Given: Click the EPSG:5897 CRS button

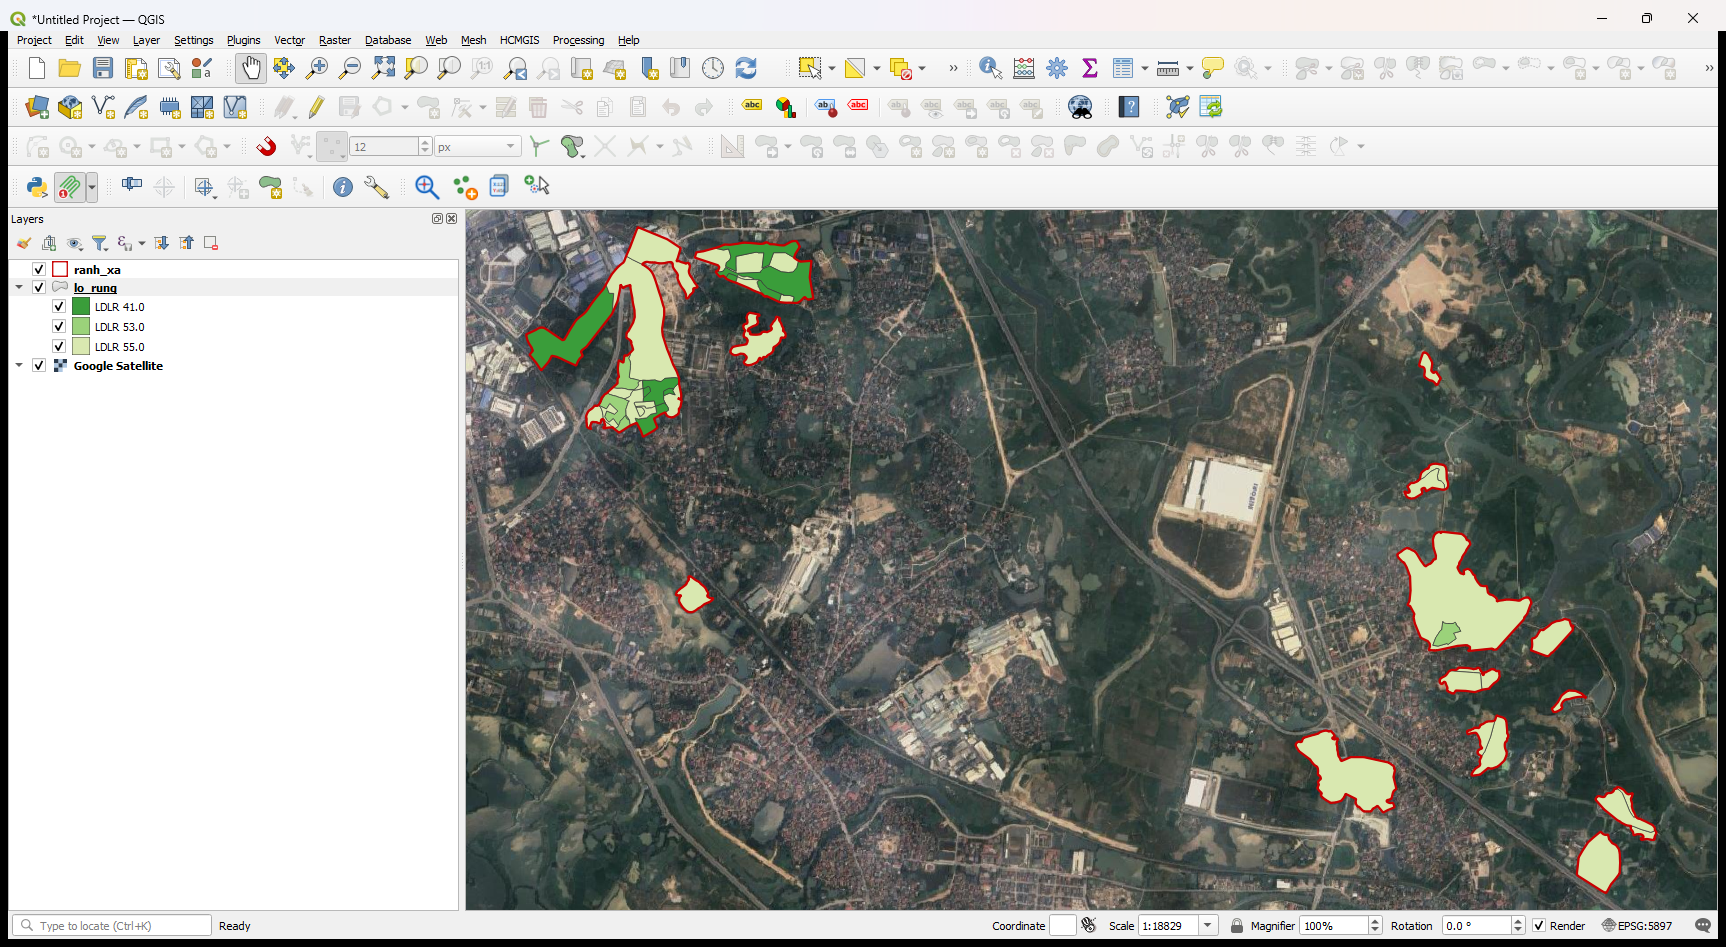Looking at the screenshot, I should click(x=1637, y=926).
